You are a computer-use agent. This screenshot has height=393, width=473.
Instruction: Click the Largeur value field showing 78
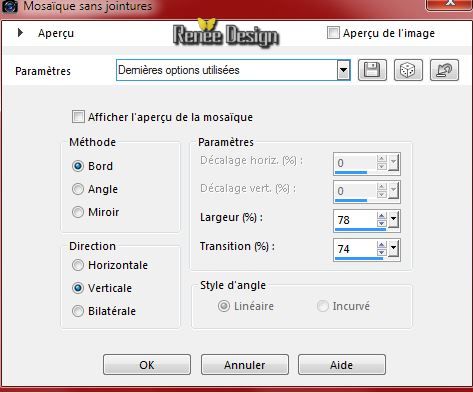tap(355, 220)
